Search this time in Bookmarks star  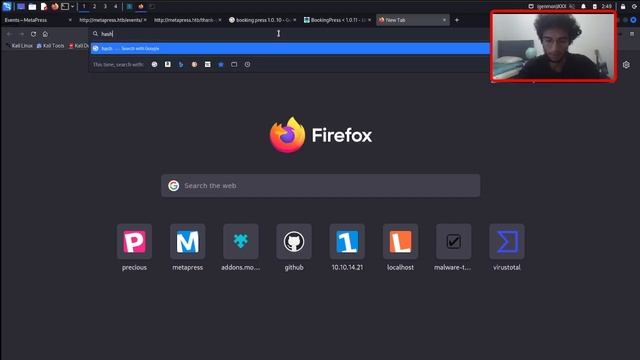point(221,64)
